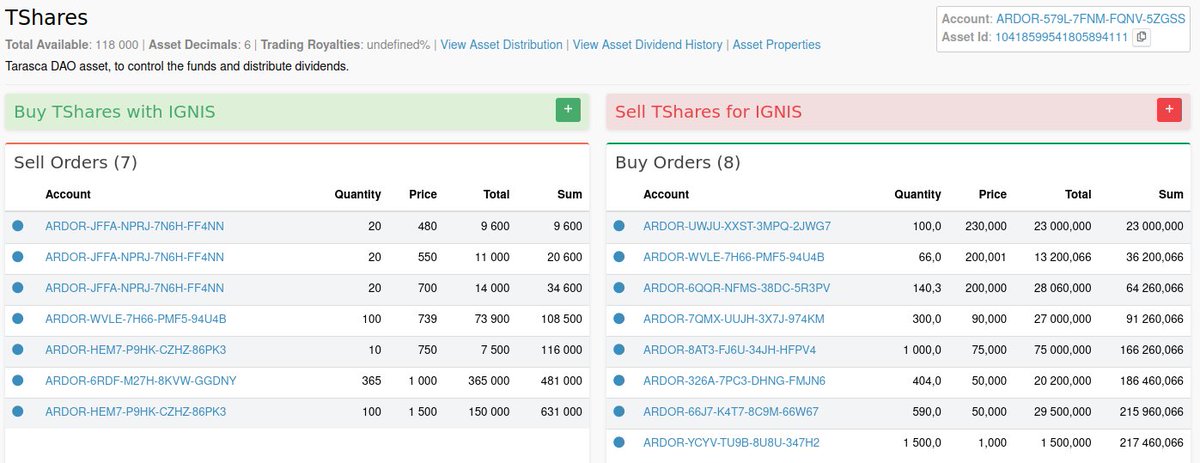Image resolution: width=1200 pixels, height=463 pixels.
Task: Click blue dot of sell order priced 700
Action: point(18,288)
